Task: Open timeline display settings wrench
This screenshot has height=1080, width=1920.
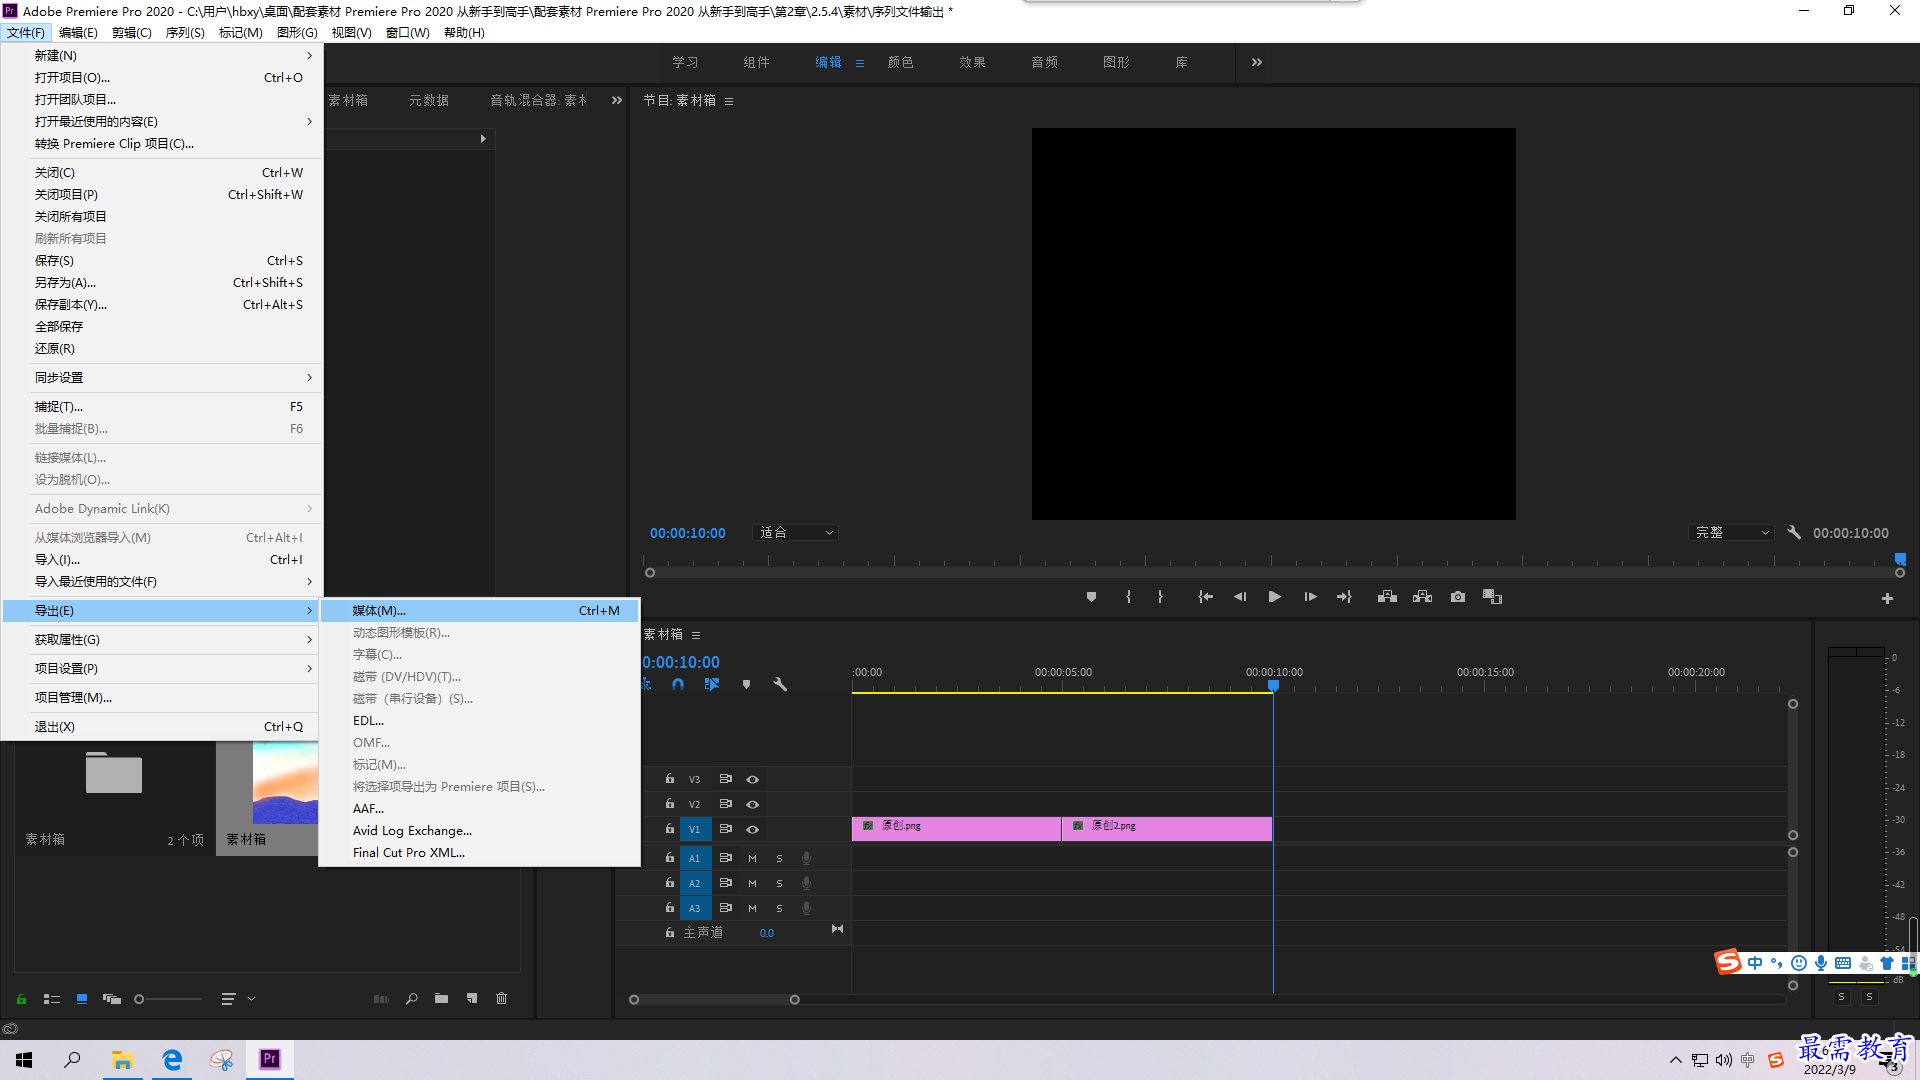Action: point(780,685)
